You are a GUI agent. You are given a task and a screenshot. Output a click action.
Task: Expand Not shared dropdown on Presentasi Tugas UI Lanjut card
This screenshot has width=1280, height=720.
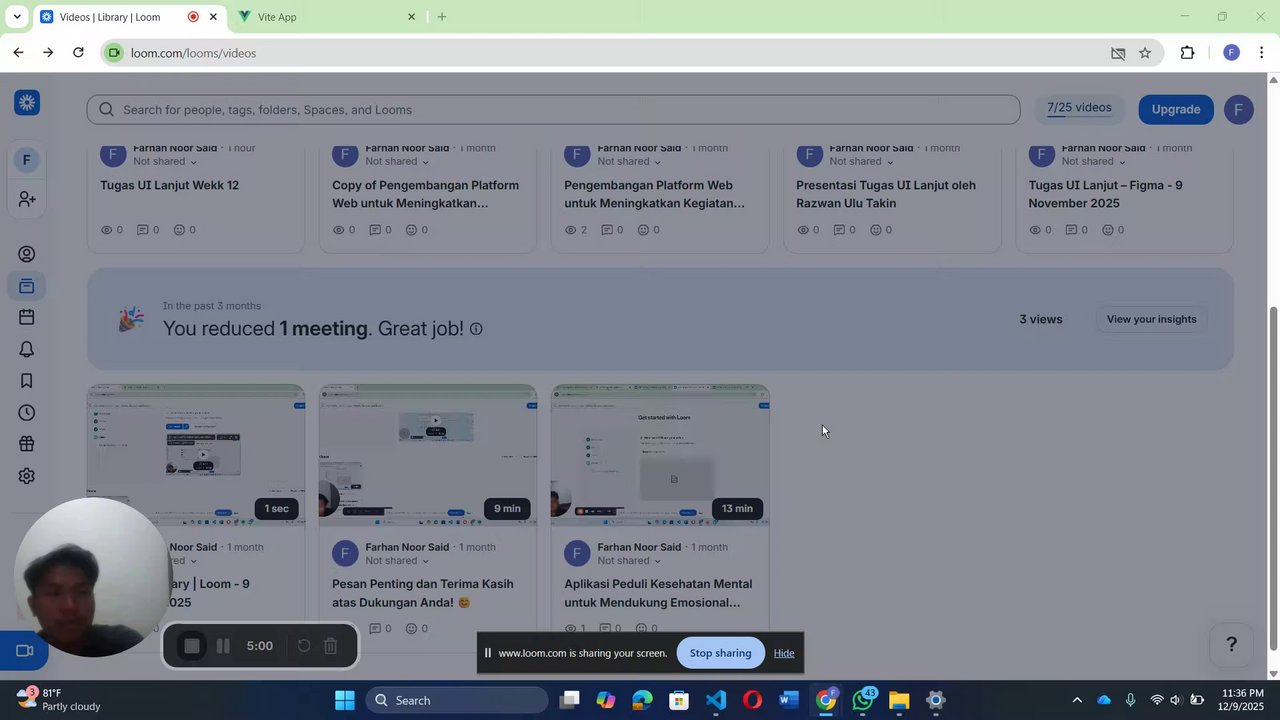[861, 162]
